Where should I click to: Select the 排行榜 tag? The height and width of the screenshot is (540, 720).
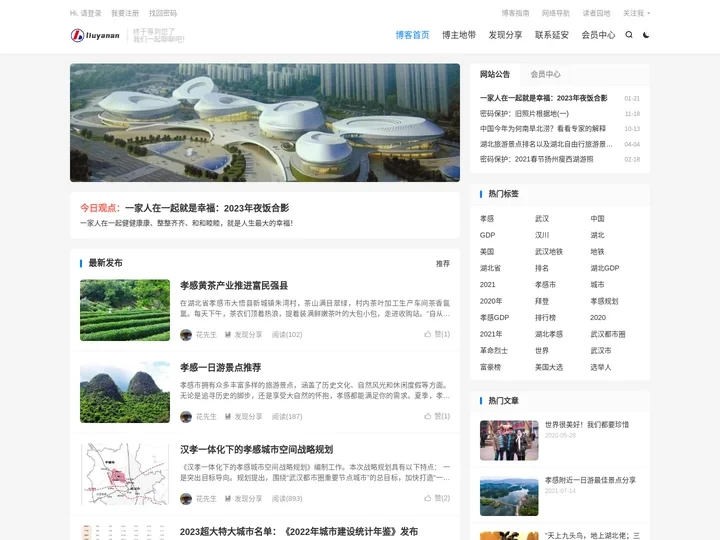pyautogui.click(x=546, y=318)
